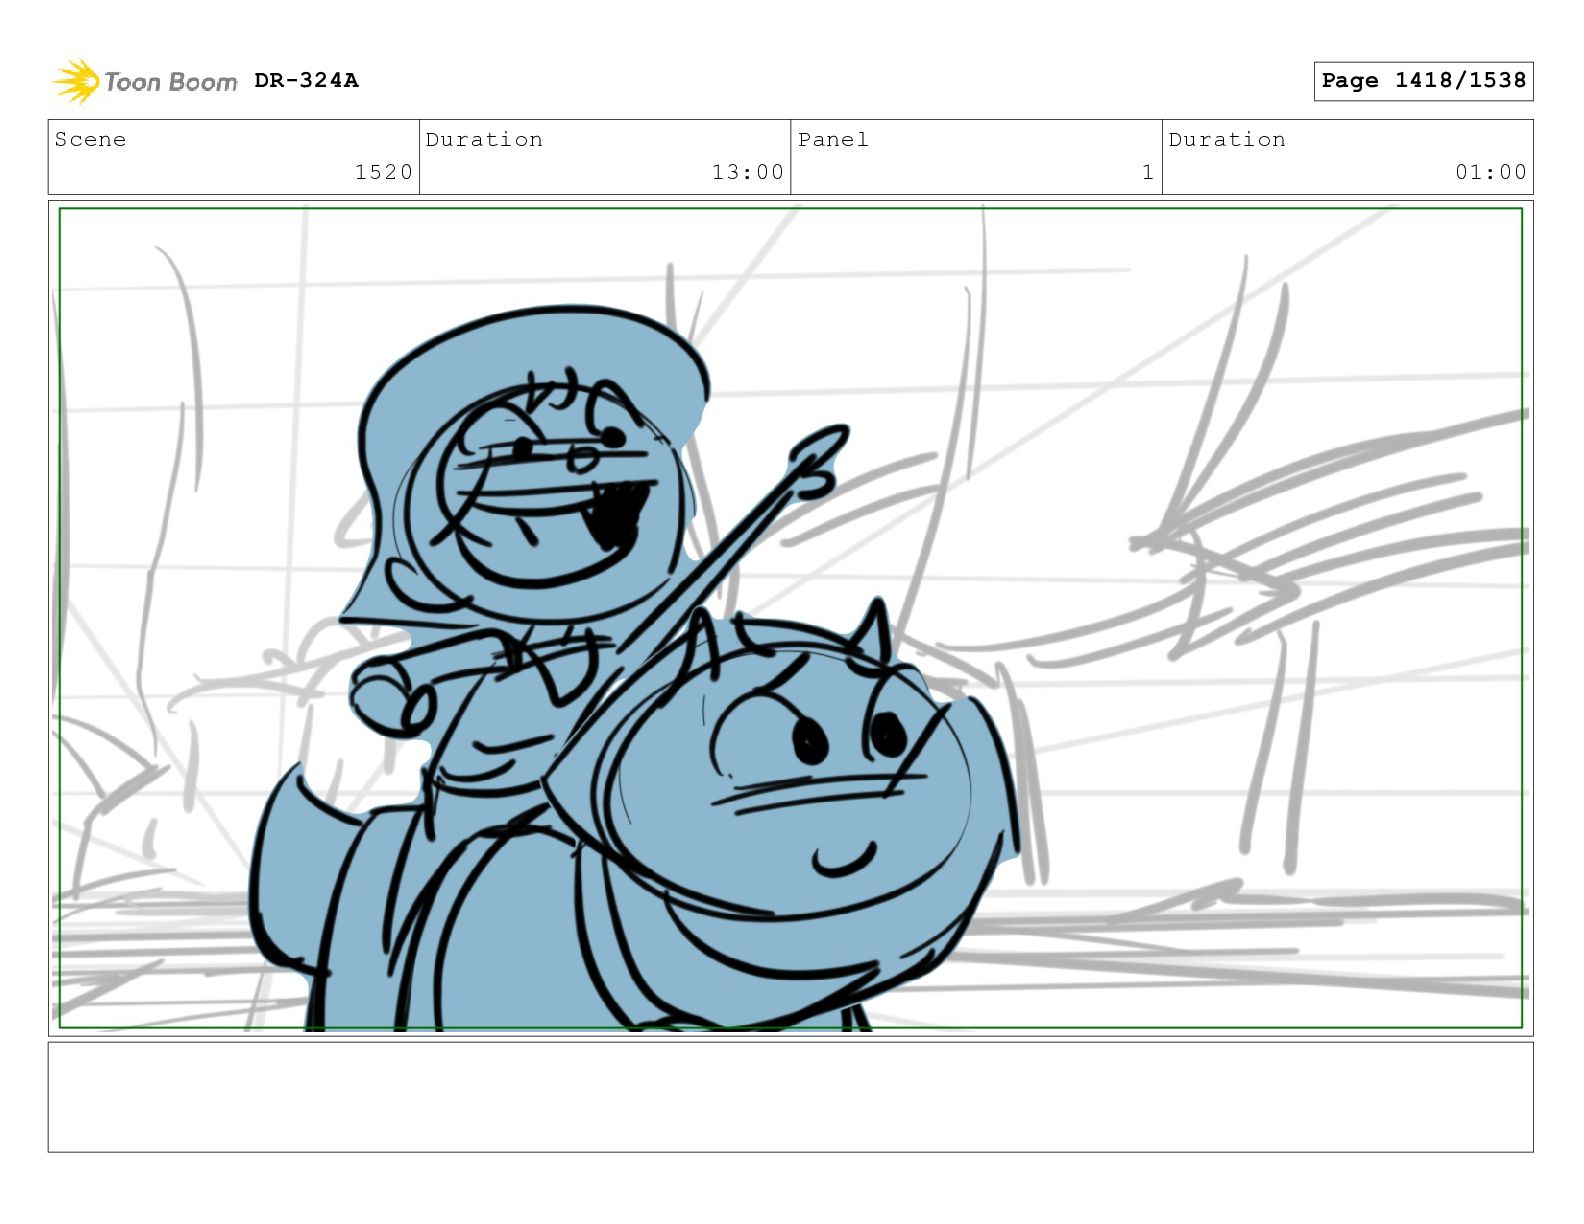This screenshot has height=1224, width=1584.
Task: Select the DR-324A project title text
Action: [306, 80]
